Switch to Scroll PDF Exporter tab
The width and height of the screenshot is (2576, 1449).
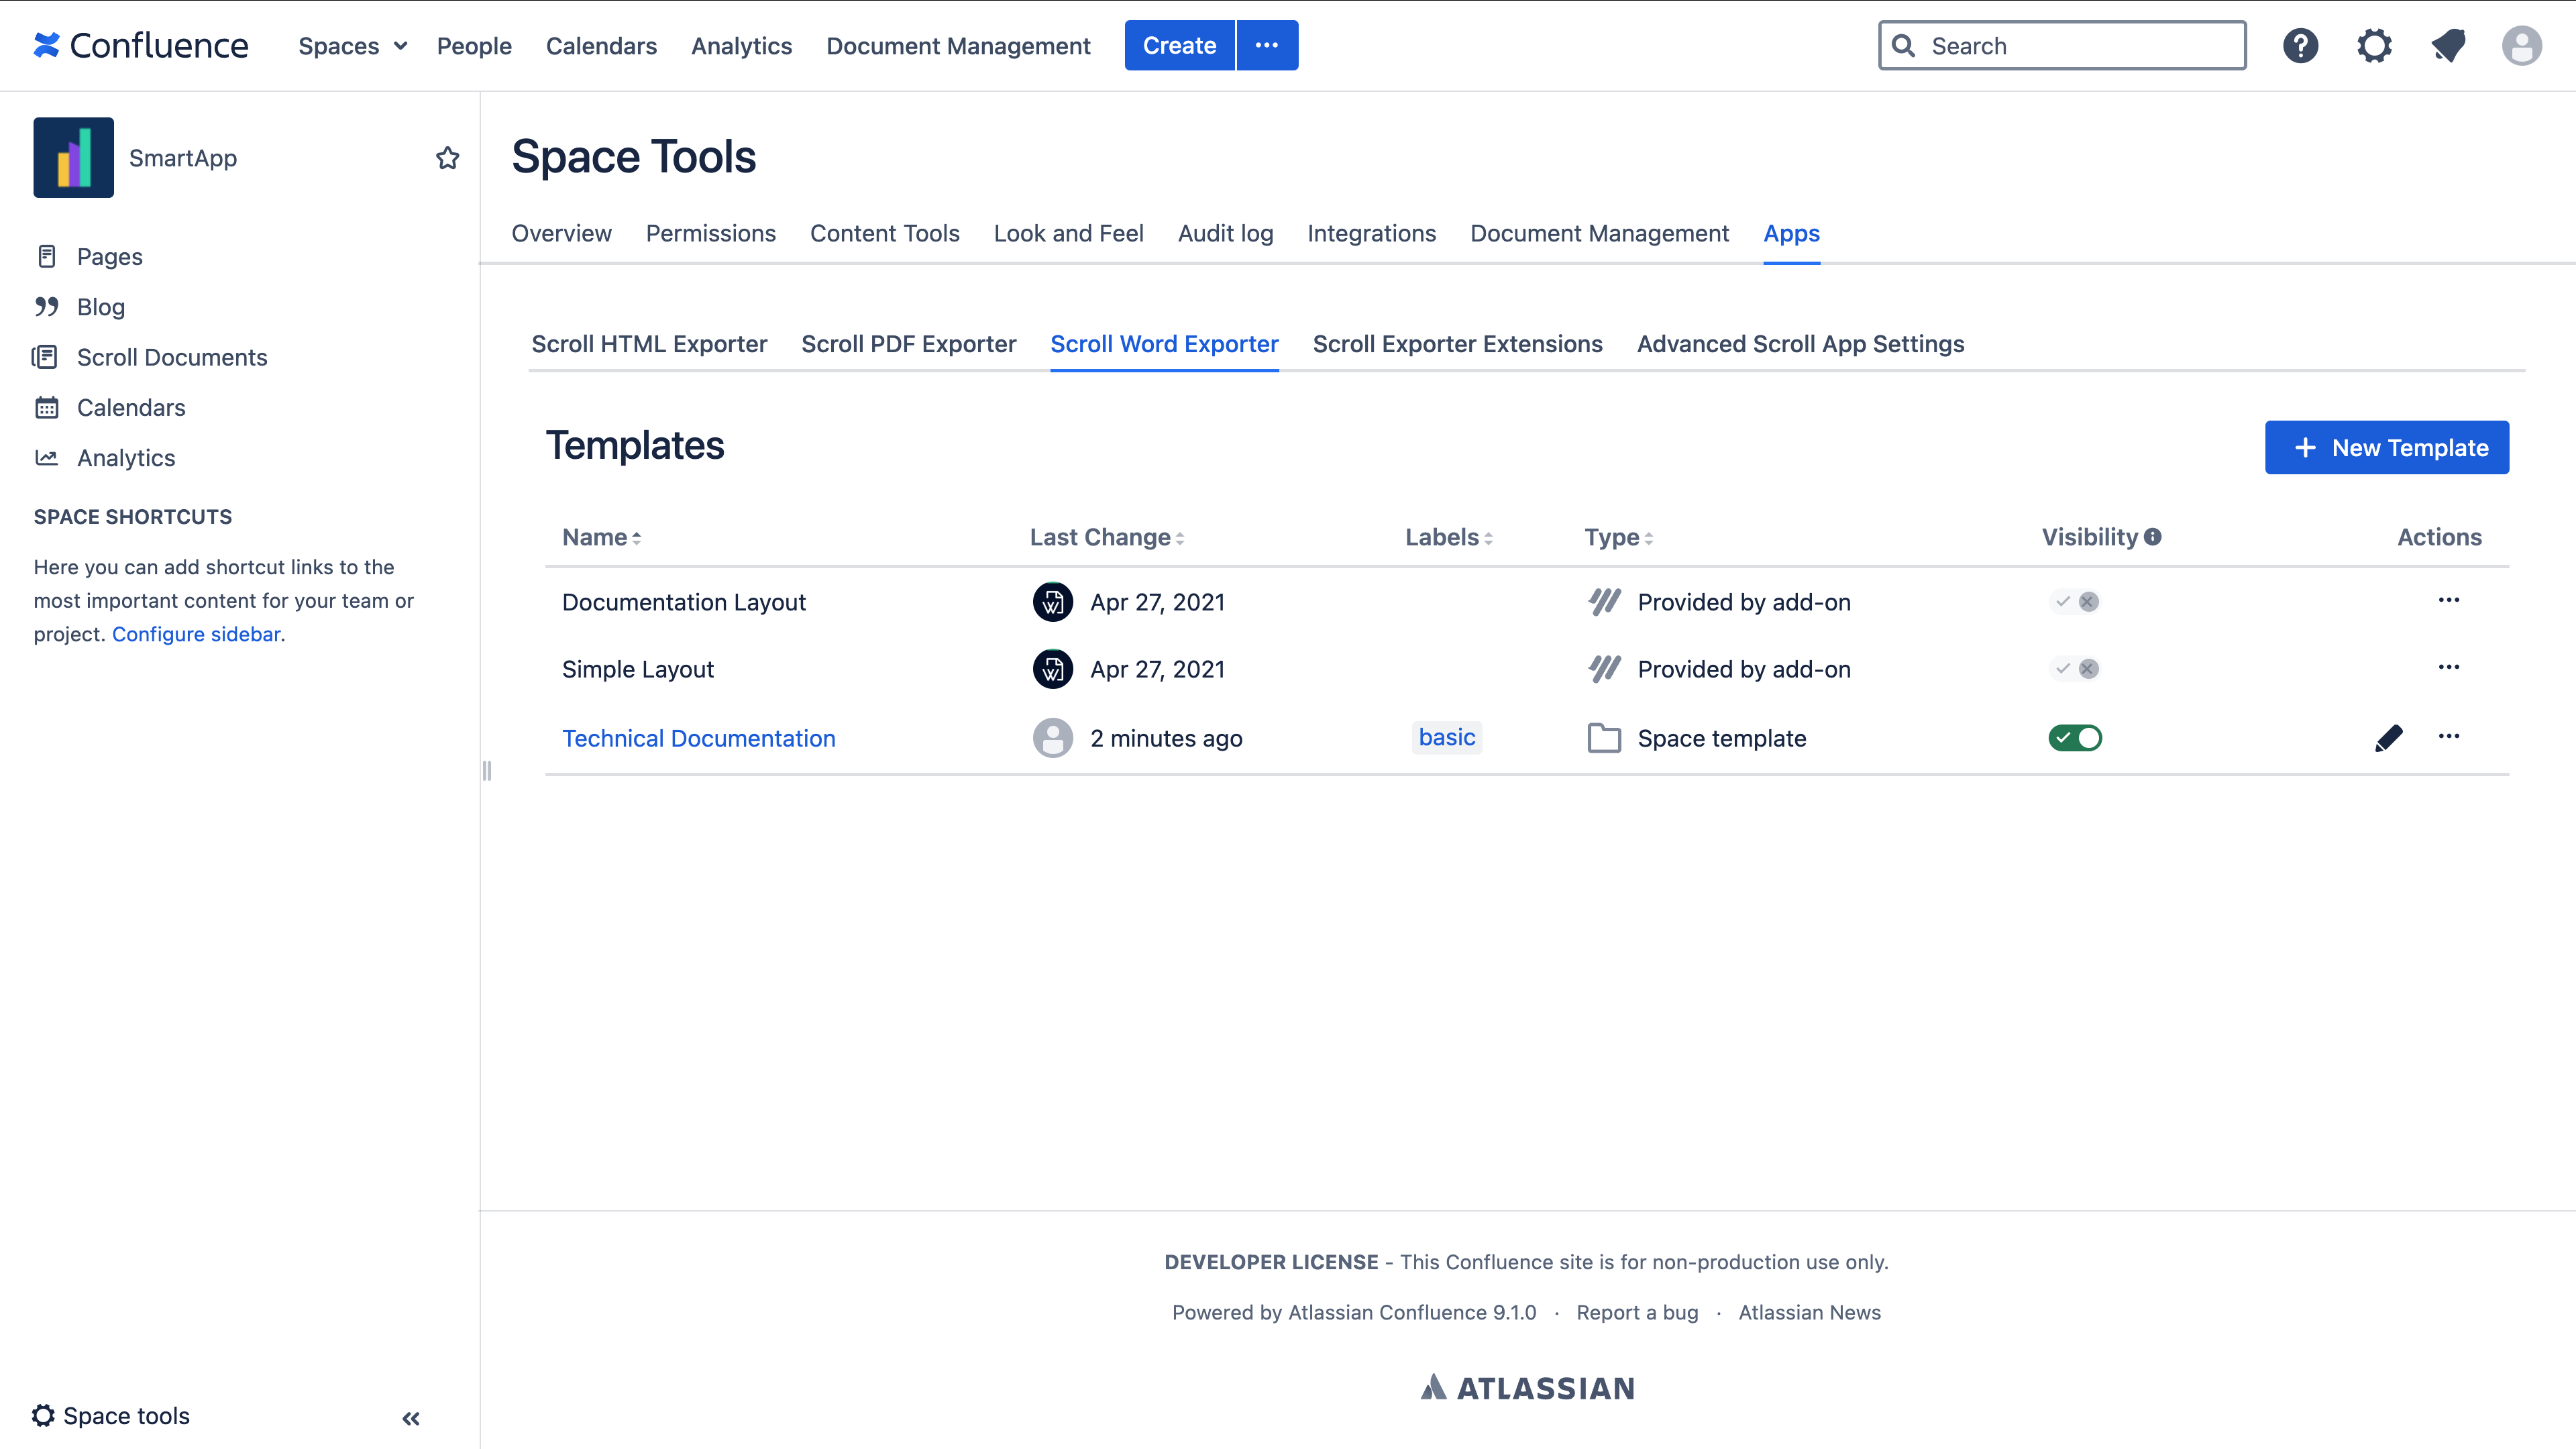pos(908,344)
